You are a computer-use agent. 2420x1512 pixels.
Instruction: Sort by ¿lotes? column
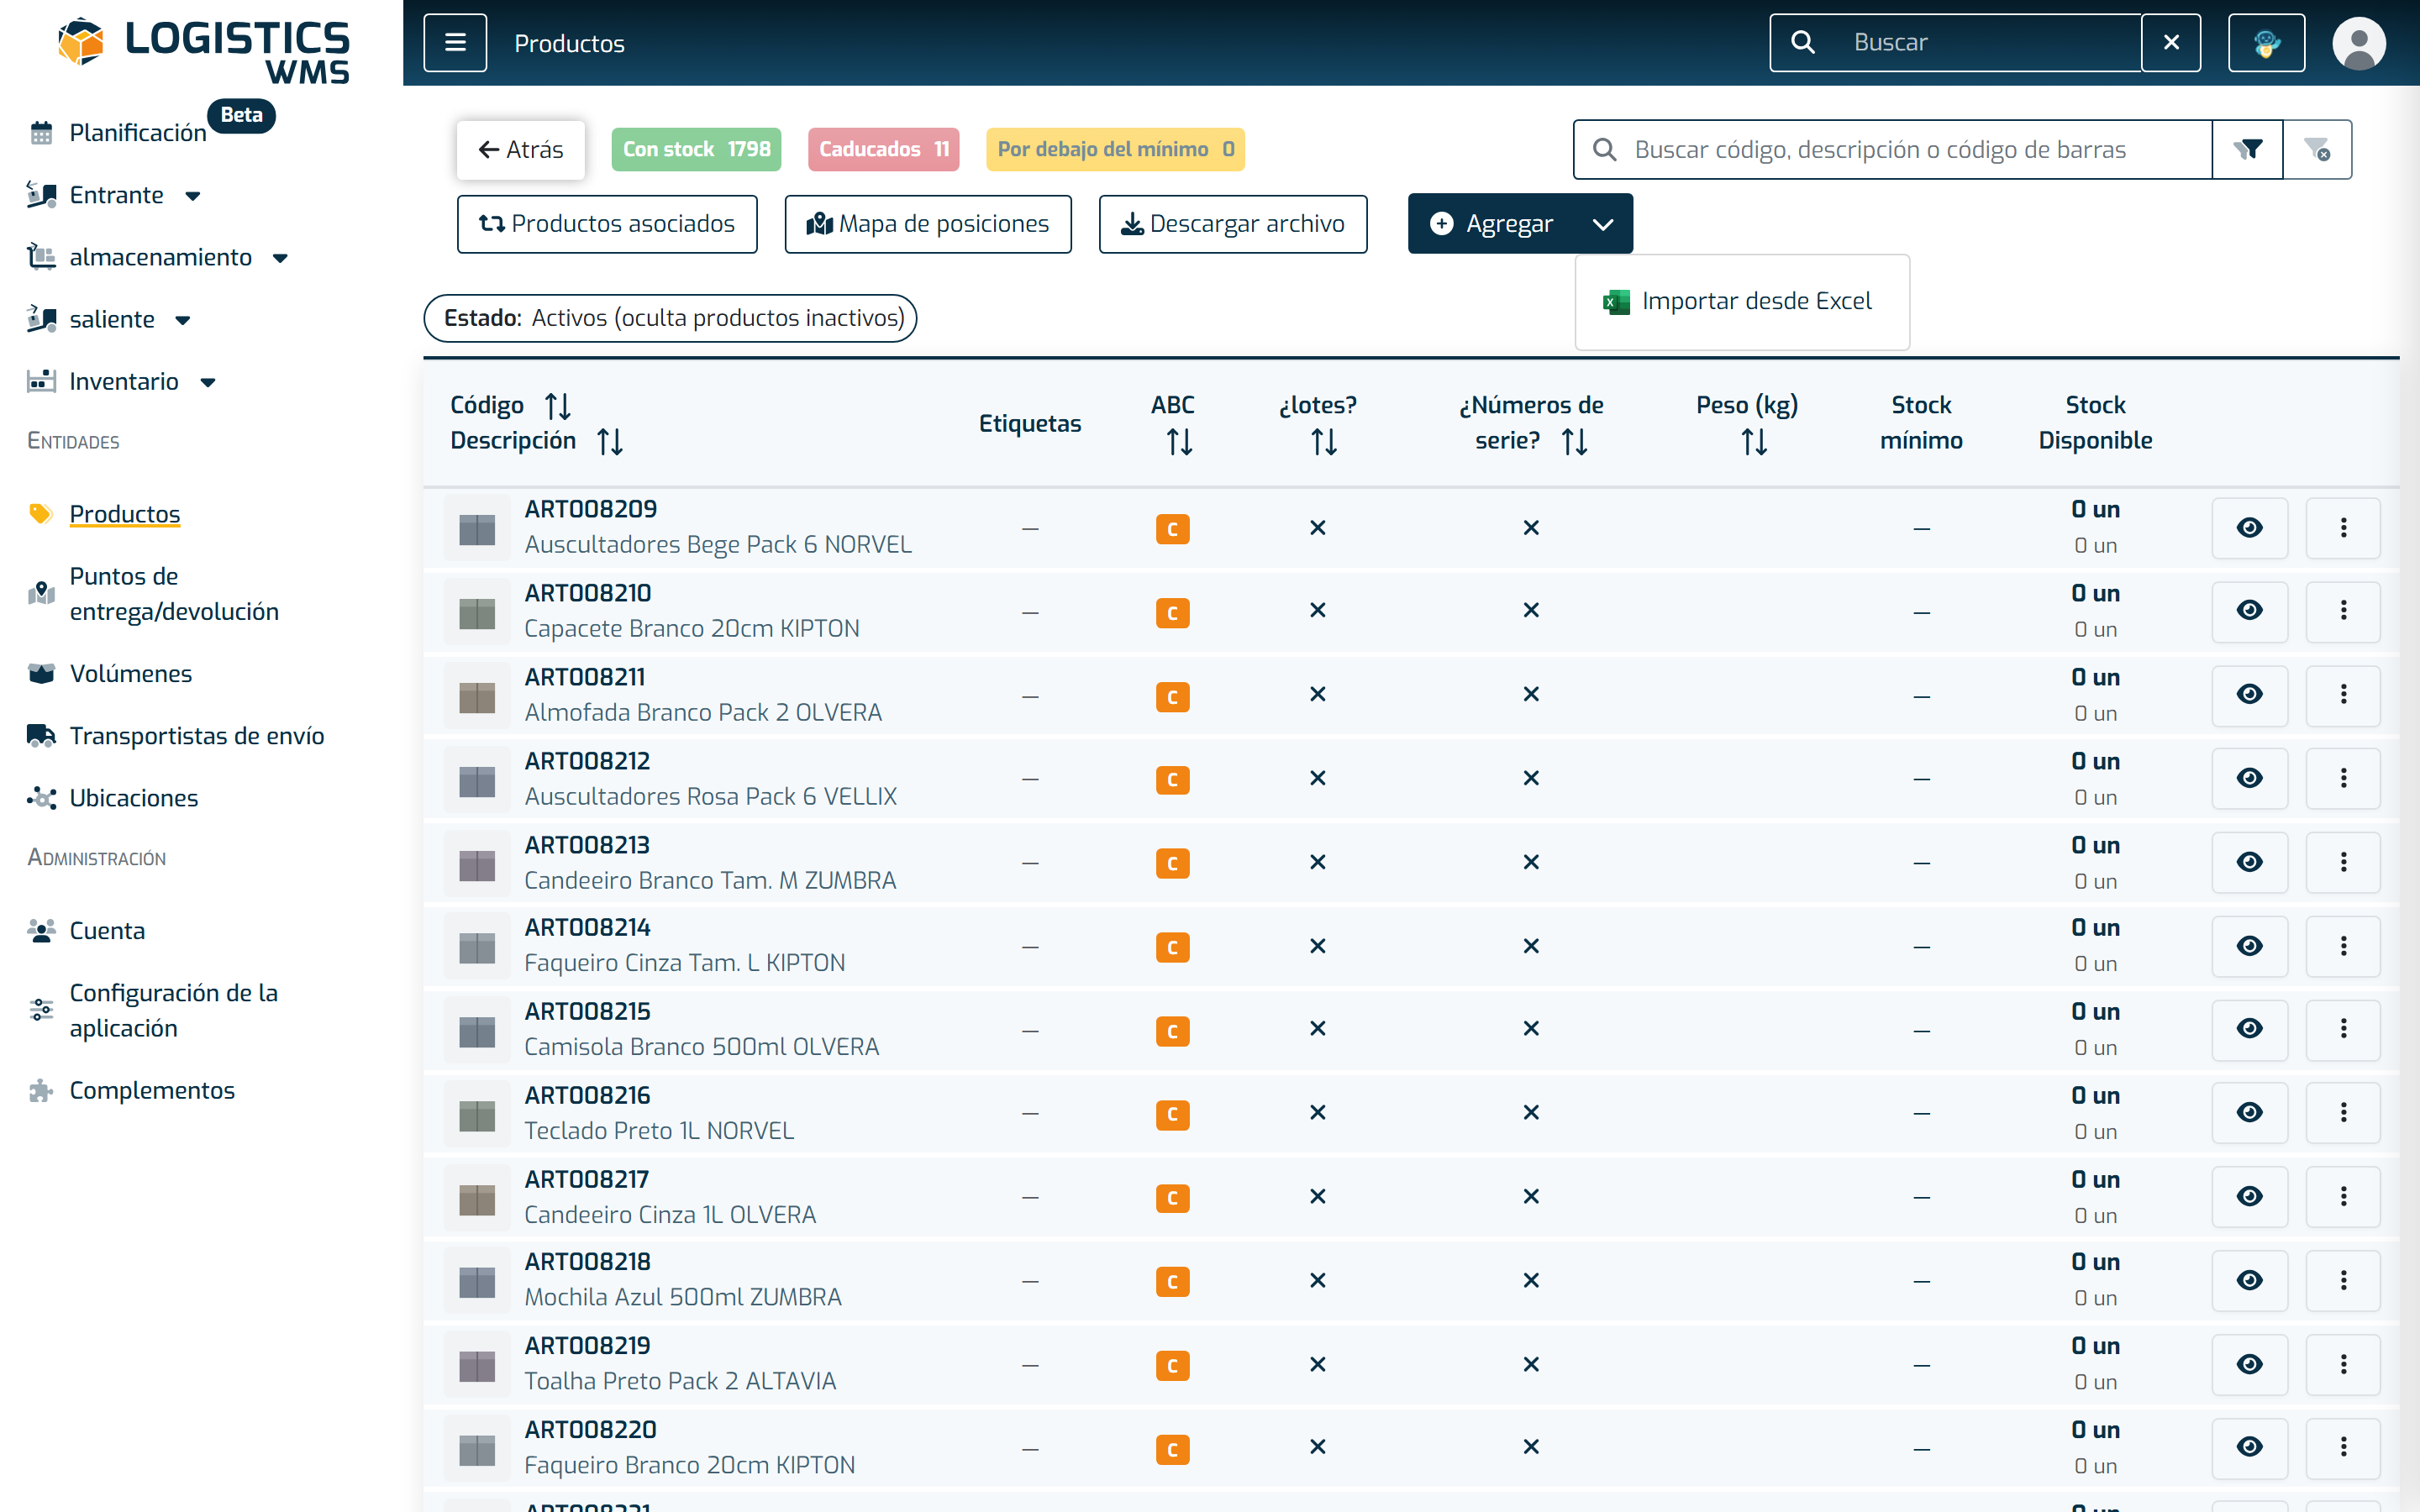coord(1324,441)
